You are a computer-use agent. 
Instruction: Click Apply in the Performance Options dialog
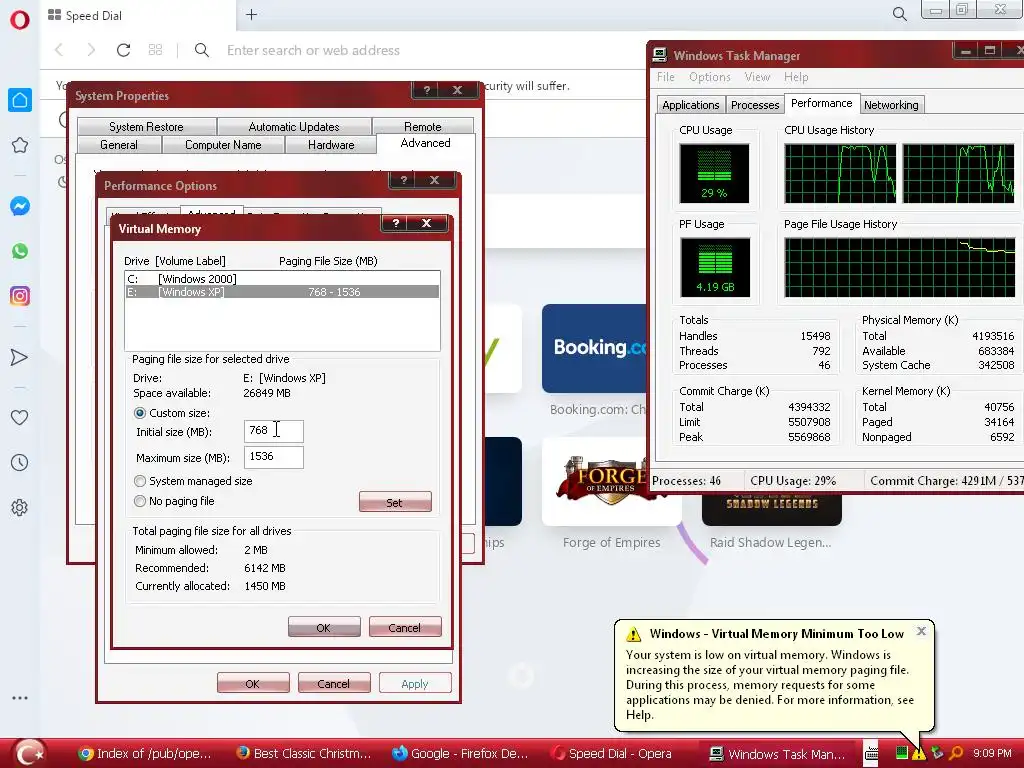tap(415, 683)
